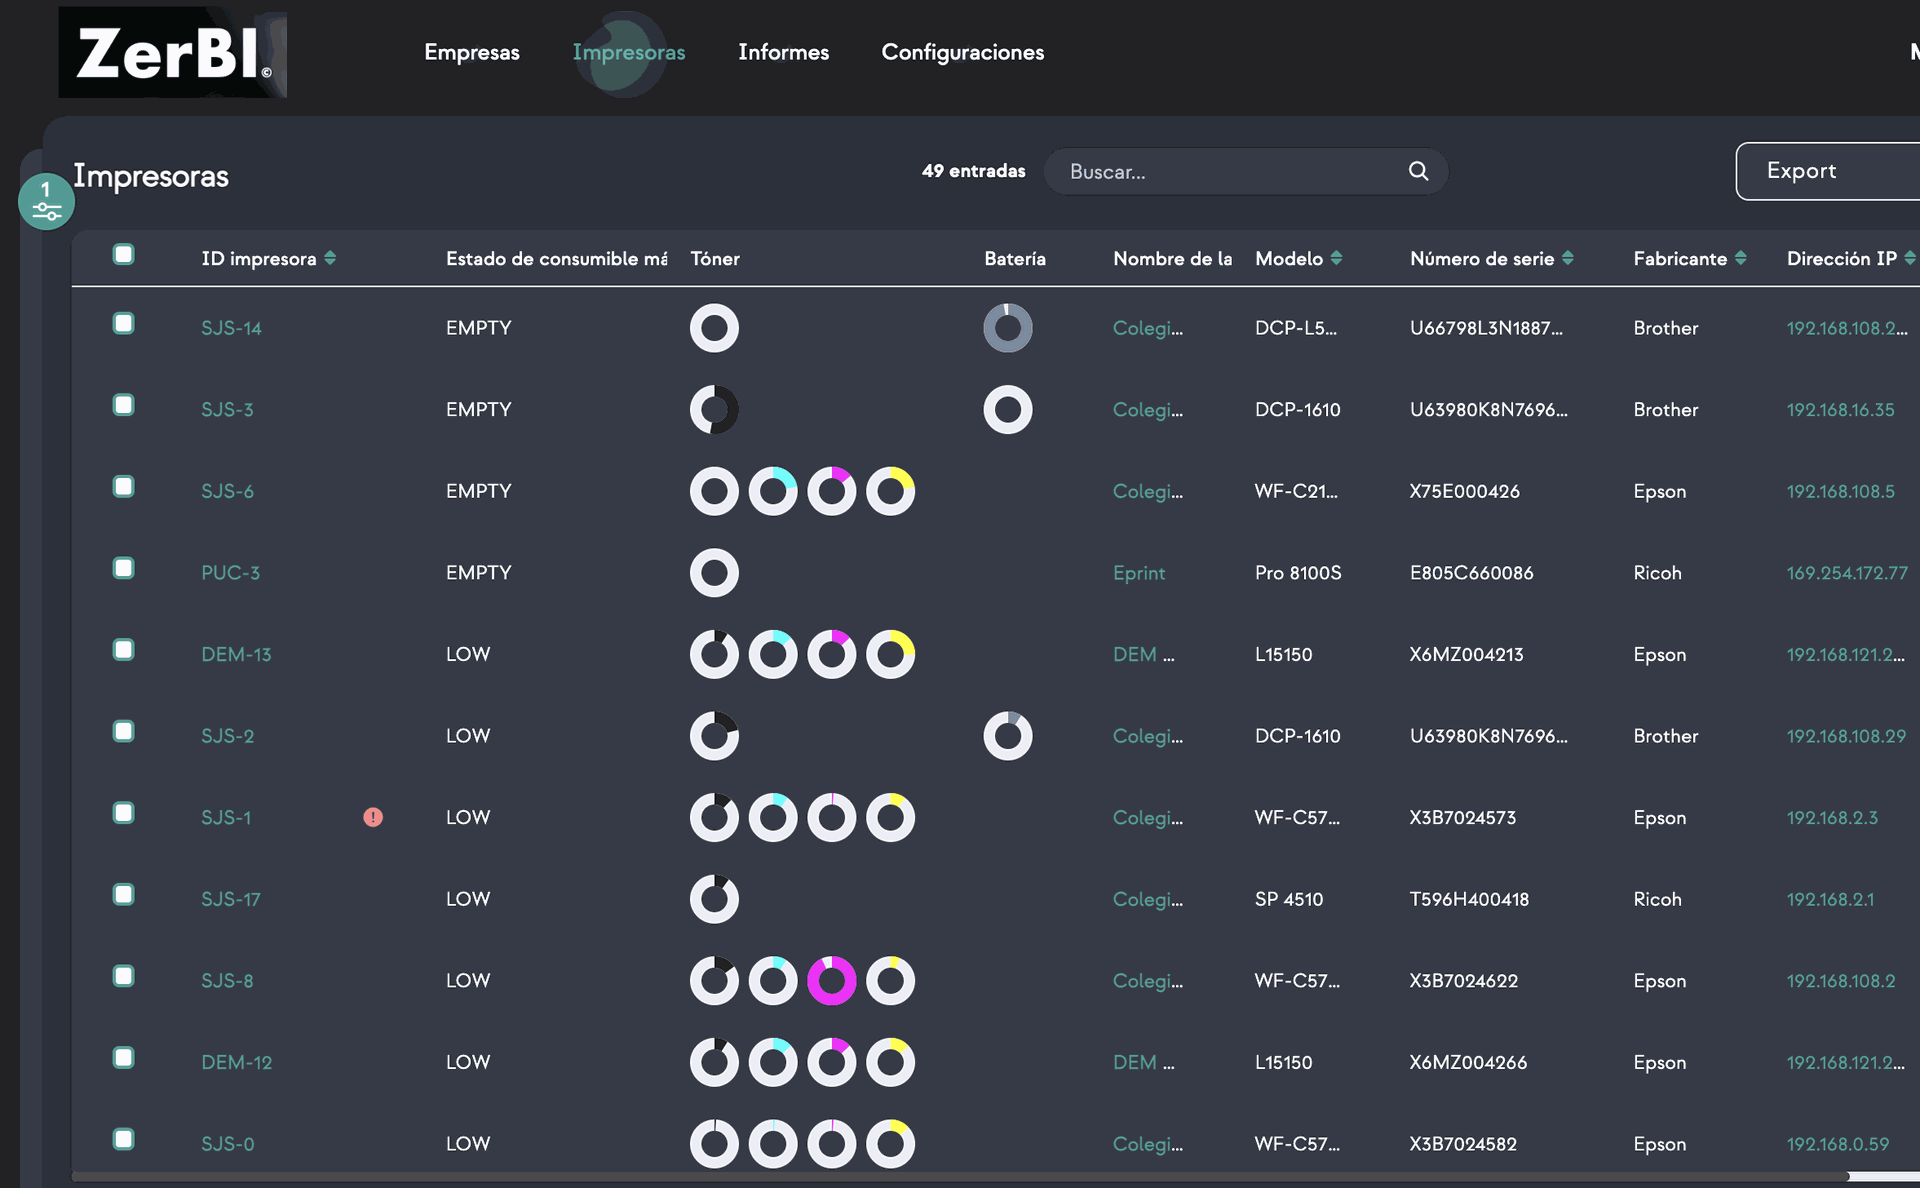Click the red alert icon on SJS-1
Image resolution: width=1920 pixels, height=1188 pixels.
click(x=373, y=817)
